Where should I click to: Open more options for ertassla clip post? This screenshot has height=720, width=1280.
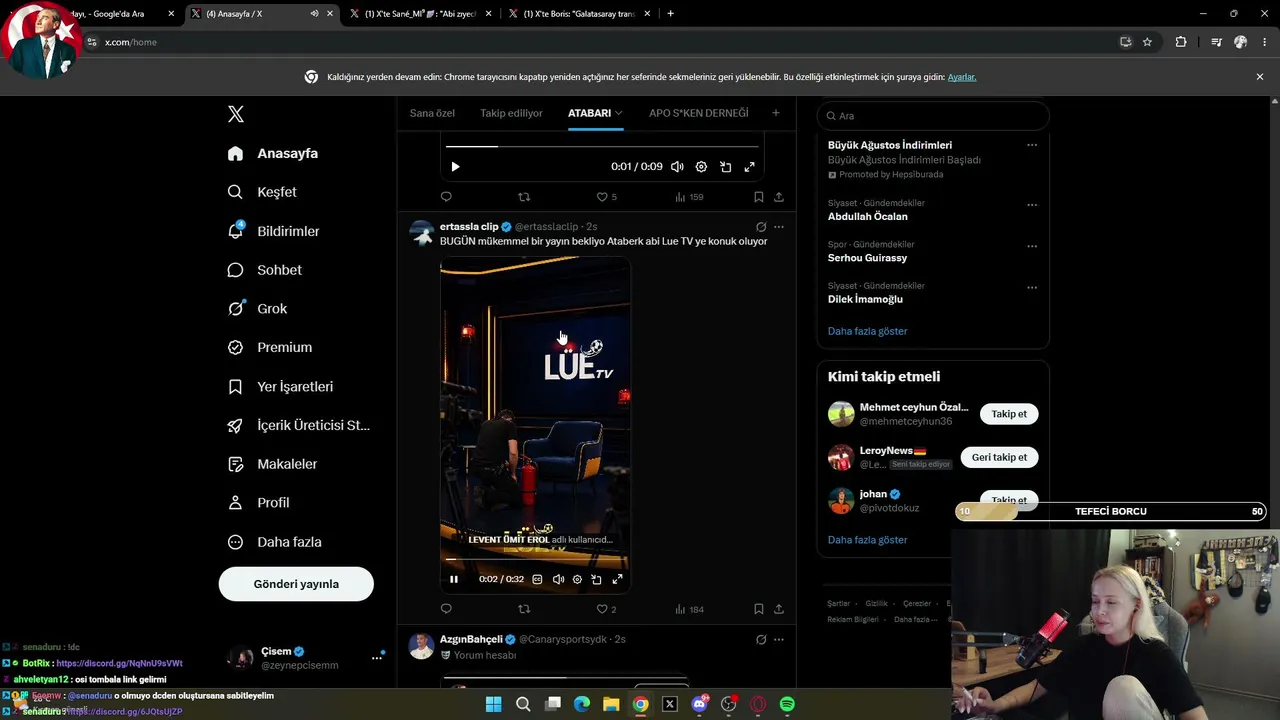pos(779,227)
